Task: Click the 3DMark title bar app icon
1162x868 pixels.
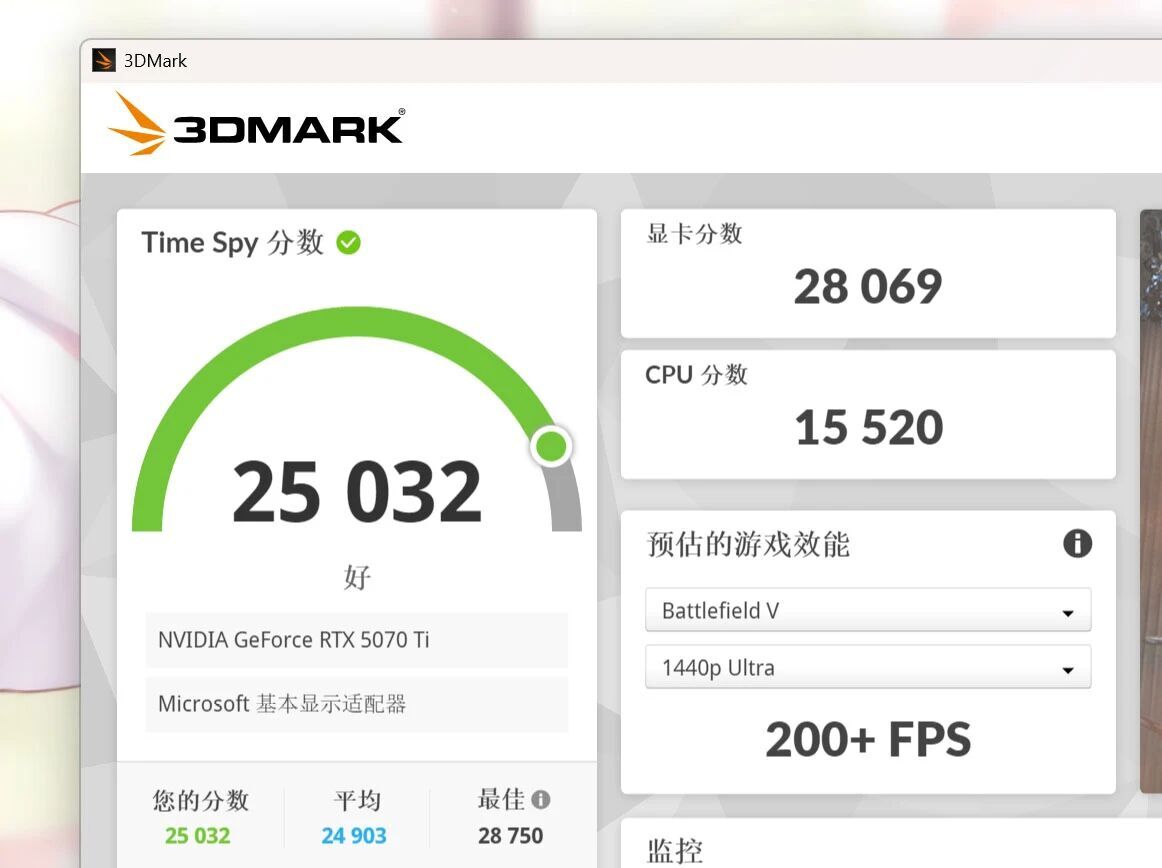Action: pyautogui.click(x=104, y=60)
